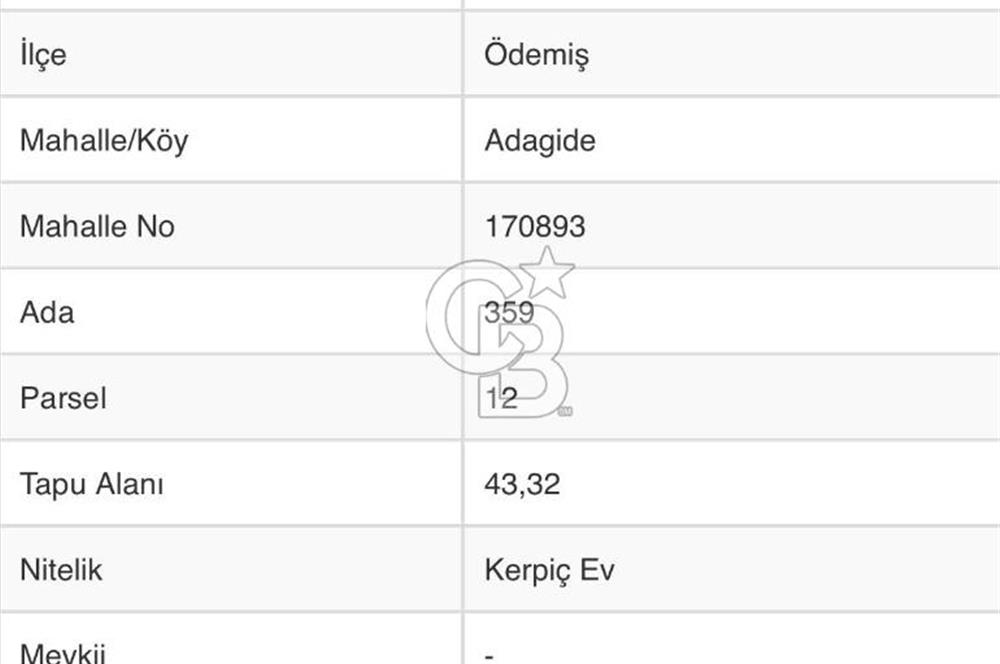Select the Nitelik label cell
This screenshot has width=1000, height=664.
[61, 570]
